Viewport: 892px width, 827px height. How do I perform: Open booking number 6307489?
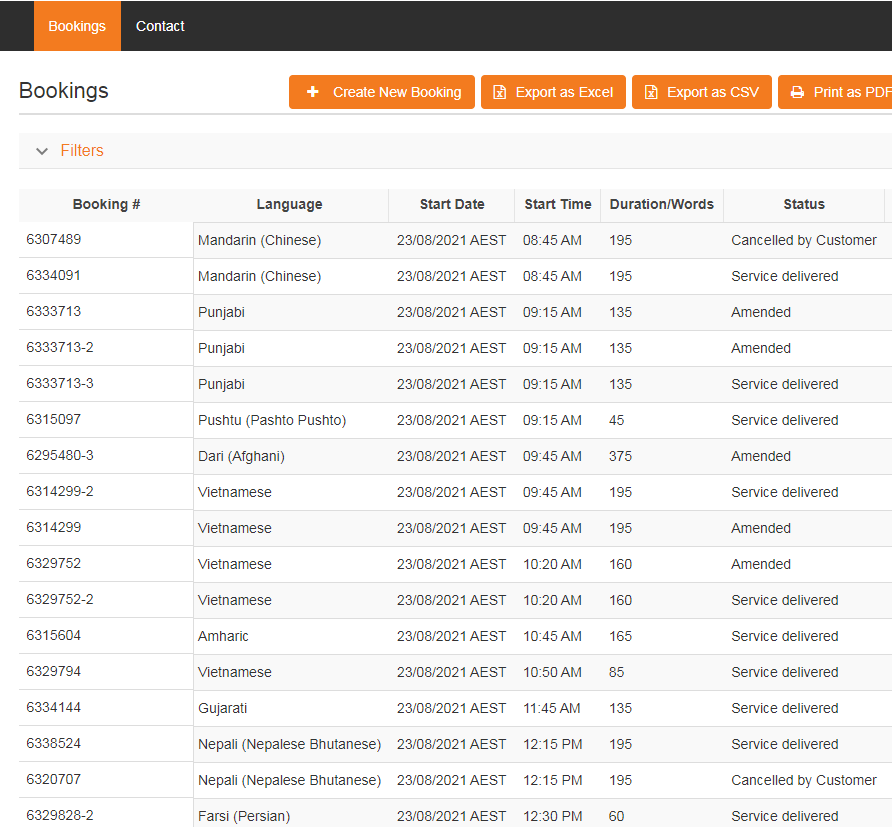[54, 240]
